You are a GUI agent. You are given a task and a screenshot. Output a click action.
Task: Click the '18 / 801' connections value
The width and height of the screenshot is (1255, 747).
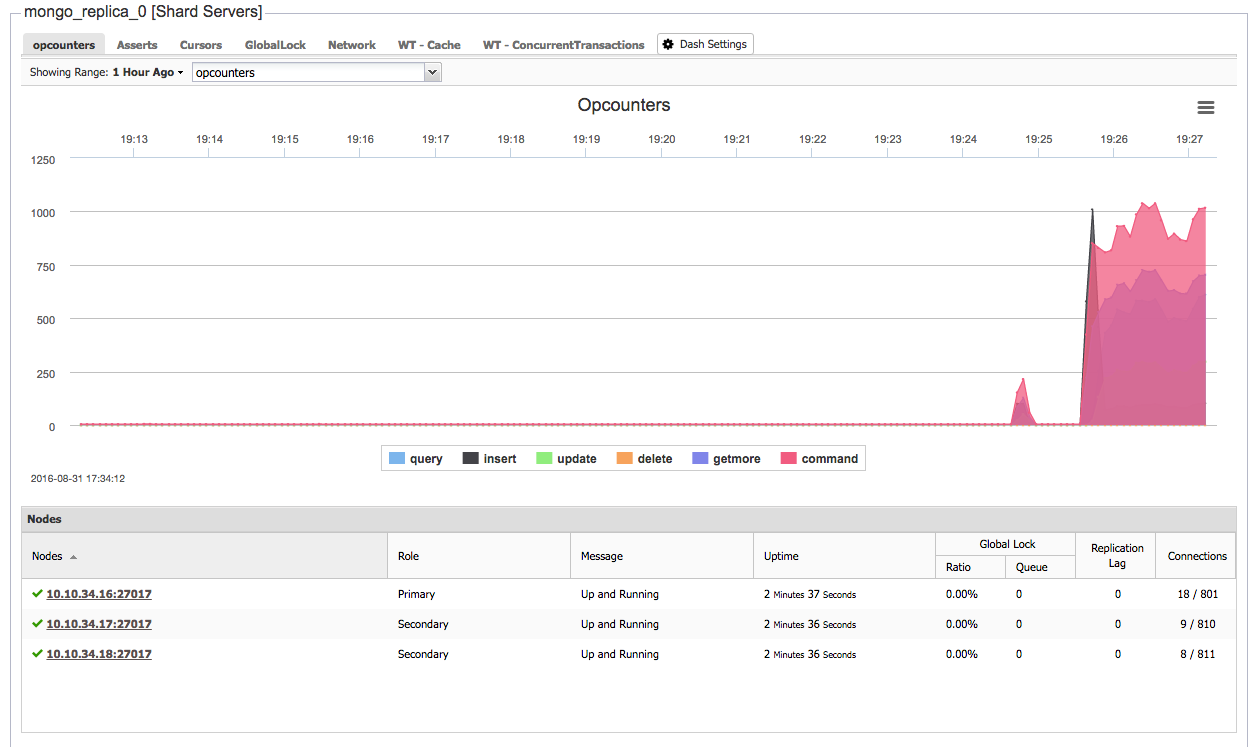coord(1197,594)
